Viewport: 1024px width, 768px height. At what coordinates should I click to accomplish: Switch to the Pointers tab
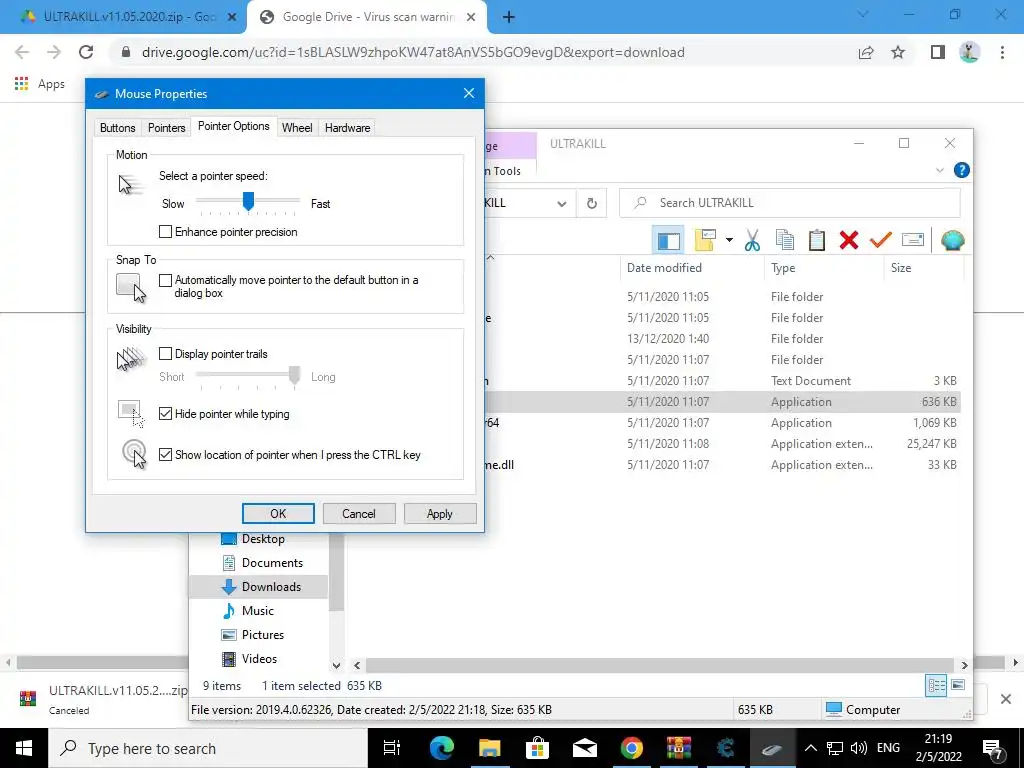click(167, 128)
